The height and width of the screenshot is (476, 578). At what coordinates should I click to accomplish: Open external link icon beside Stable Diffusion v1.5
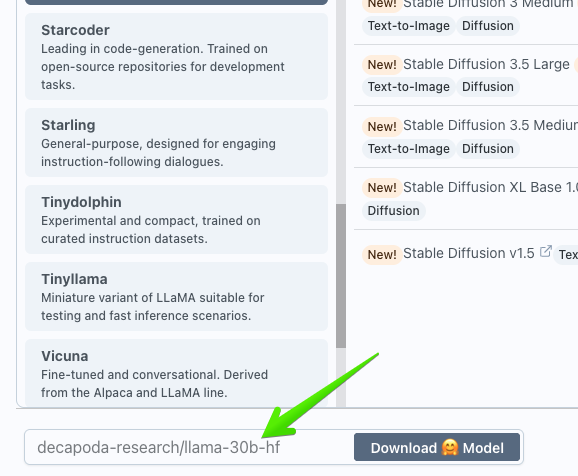[546, 251]
